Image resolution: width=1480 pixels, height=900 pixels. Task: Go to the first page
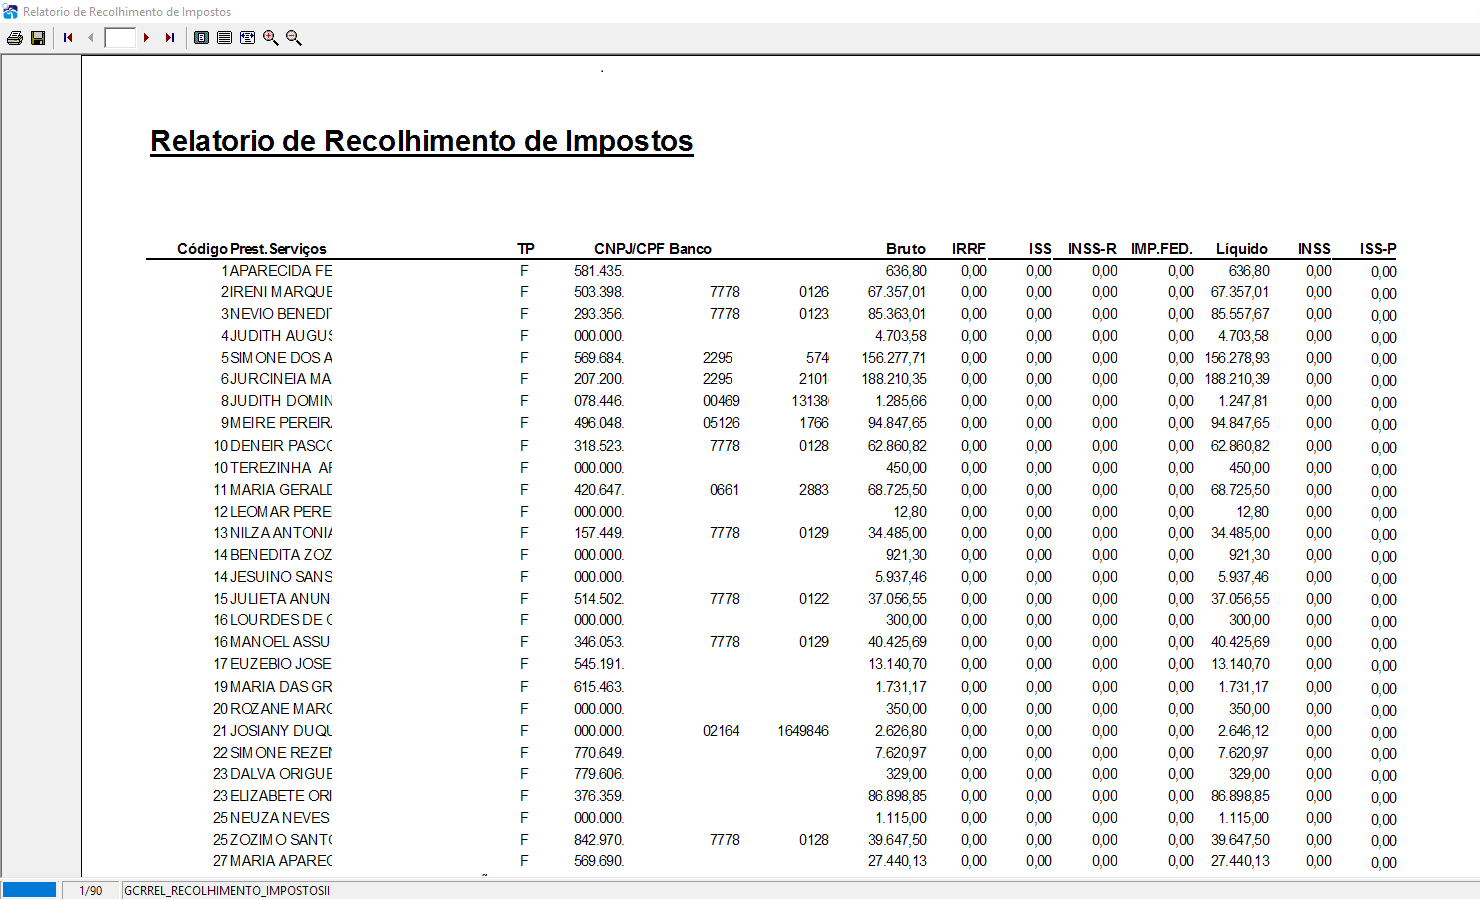[68, 38]
